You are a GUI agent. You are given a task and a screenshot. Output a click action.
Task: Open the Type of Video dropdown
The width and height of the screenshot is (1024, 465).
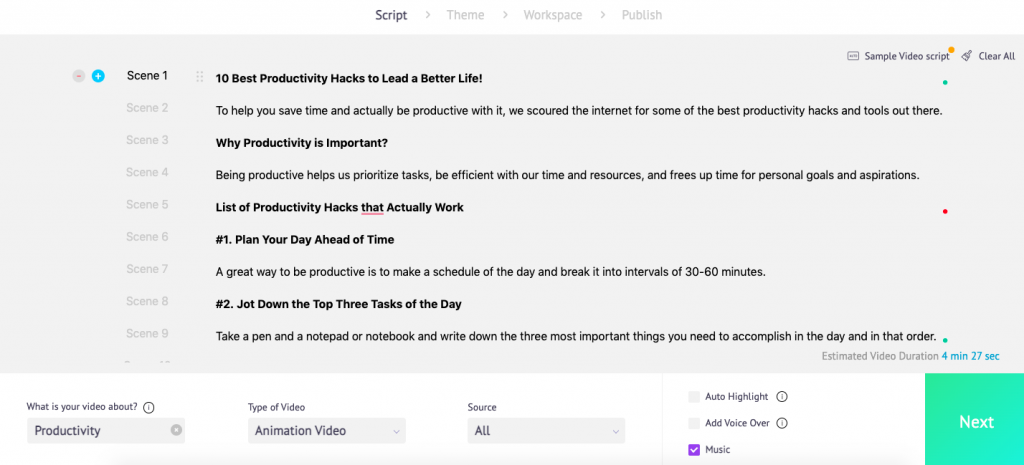pos(327,430)
